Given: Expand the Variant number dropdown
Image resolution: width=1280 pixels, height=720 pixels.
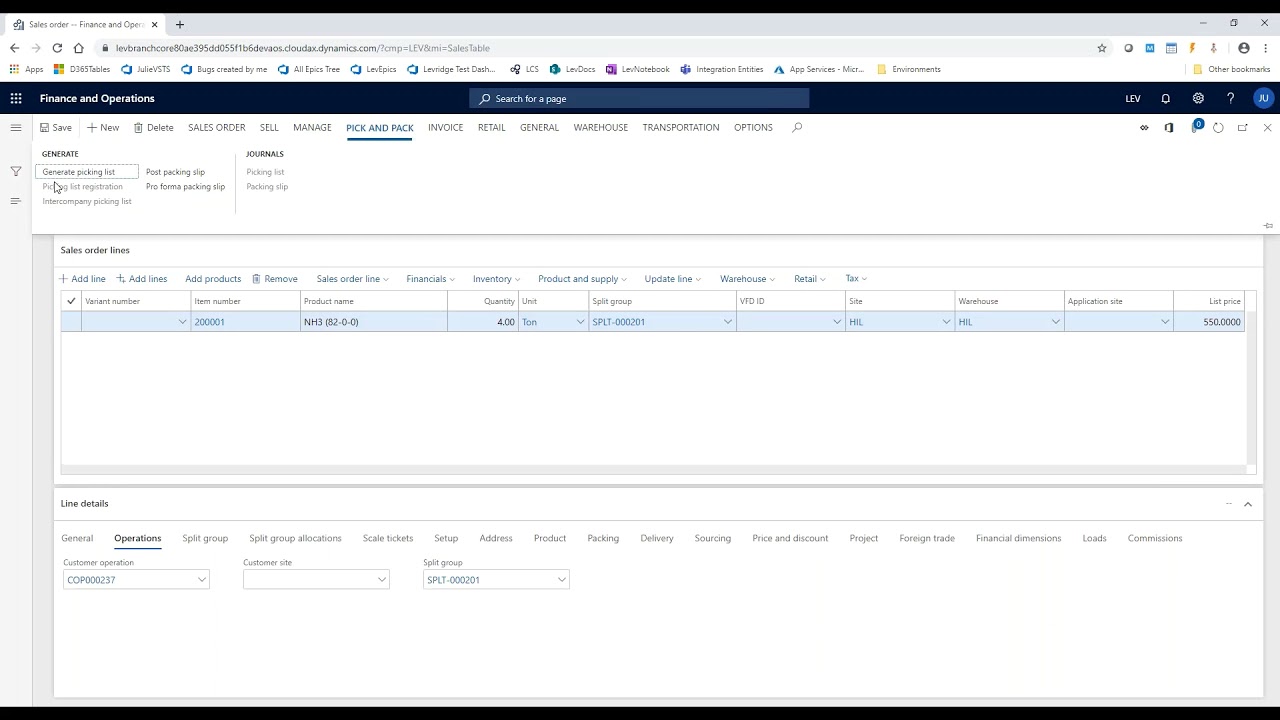Looking at the screenshot, I should point(182,322).
